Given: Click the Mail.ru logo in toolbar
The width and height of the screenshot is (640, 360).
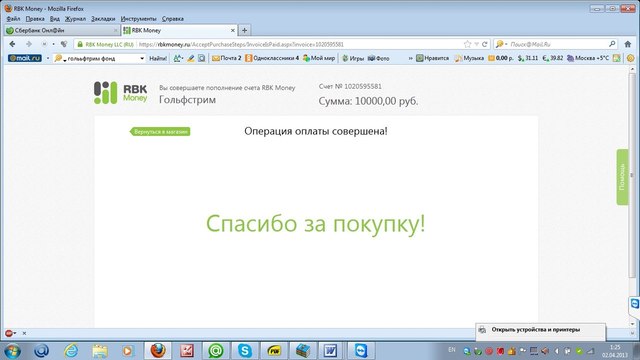Looking at the screenshot, I should pyautogui.click(x=25, y=58).
